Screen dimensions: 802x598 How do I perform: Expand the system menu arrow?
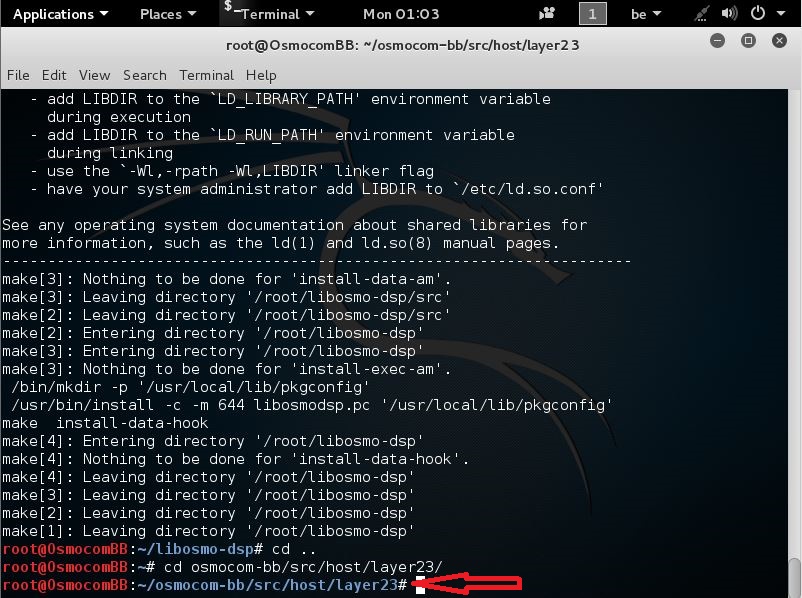pyautogui.click(x=781, y=14)
